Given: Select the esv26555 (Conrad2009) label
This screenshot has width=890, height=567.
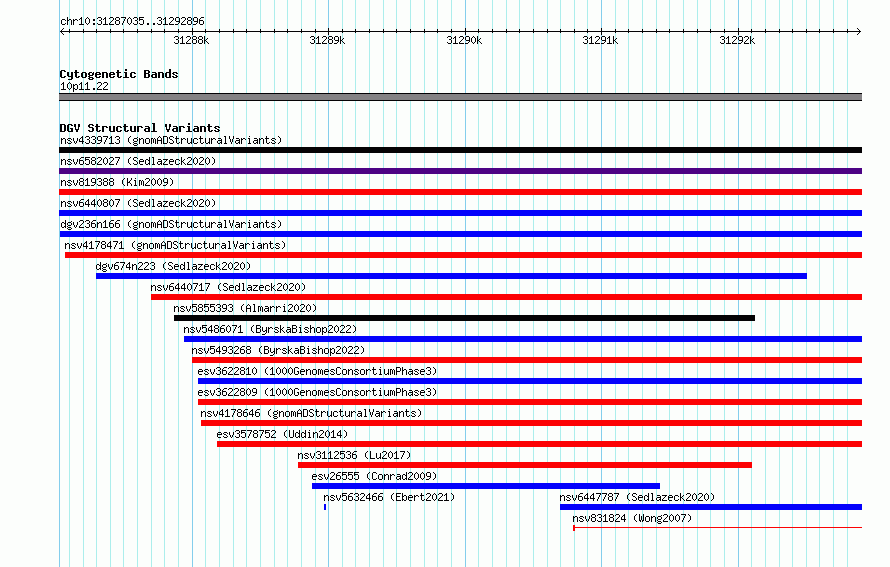Looking at the screenshot, I should 374,476.
